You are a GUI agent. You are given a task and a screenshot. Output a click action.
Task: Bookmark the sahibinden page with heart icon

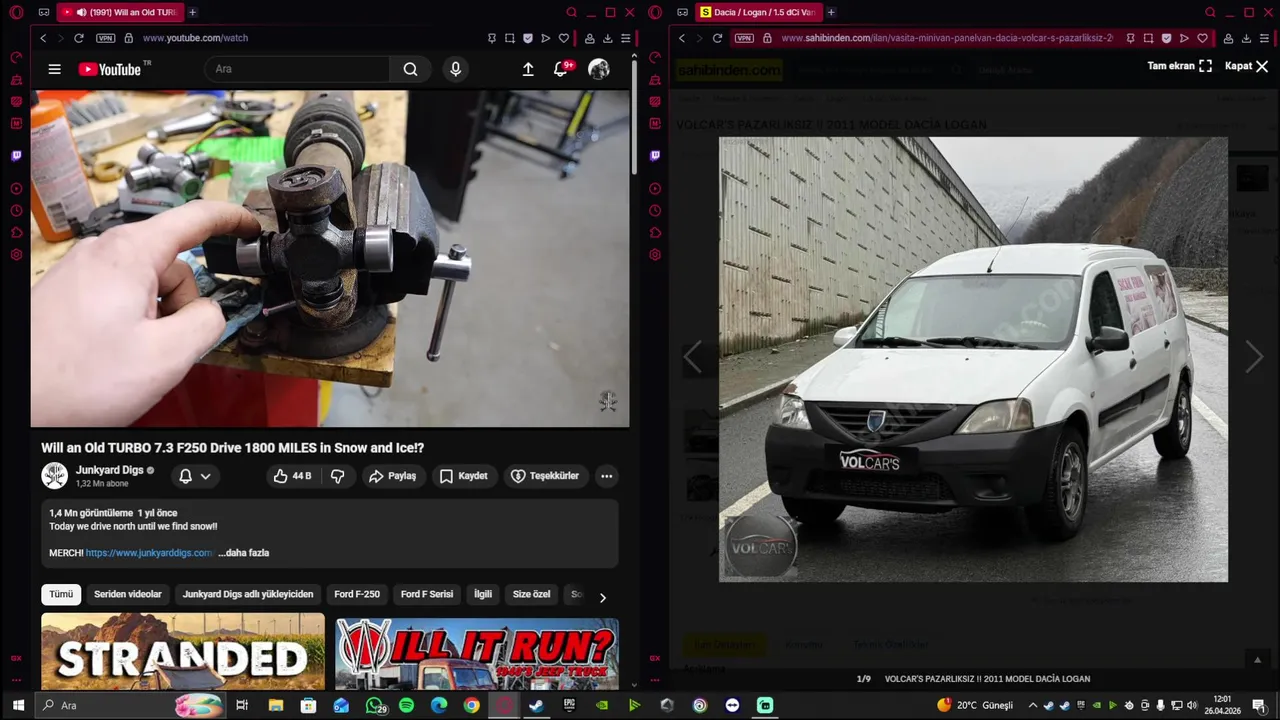click(x=1202, y=38)
